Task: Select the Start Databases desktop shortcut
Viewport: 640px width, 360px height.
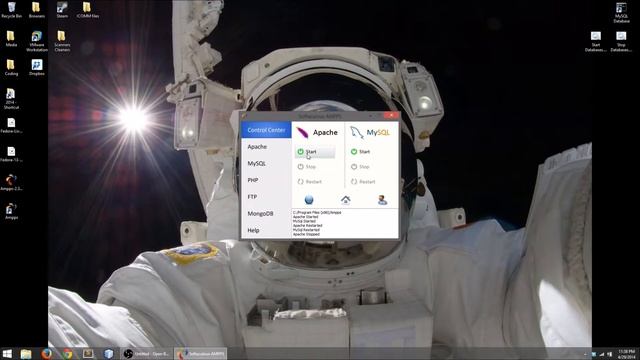Action: point(596,41)
